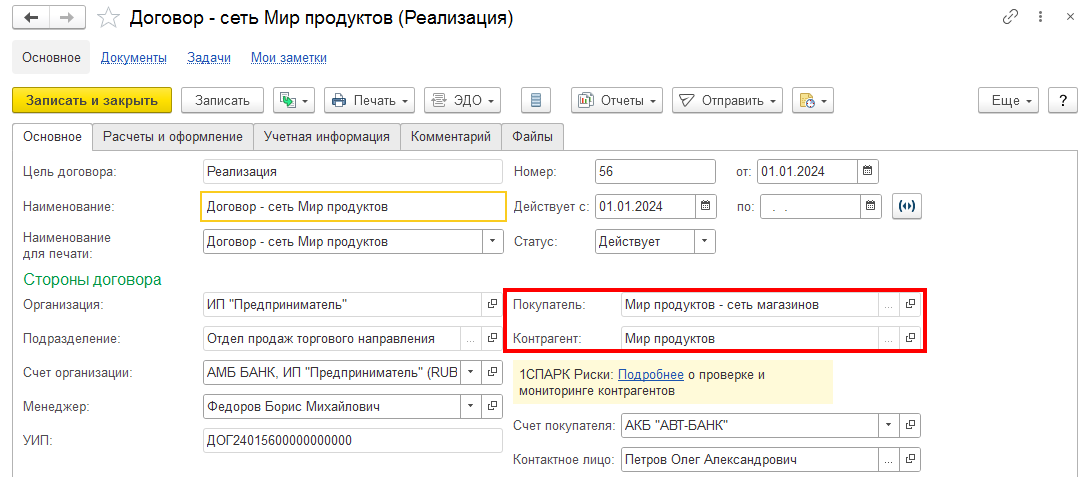Click into the Номер input field
This screenshot has height=477, width=1083.
(654, 171)
